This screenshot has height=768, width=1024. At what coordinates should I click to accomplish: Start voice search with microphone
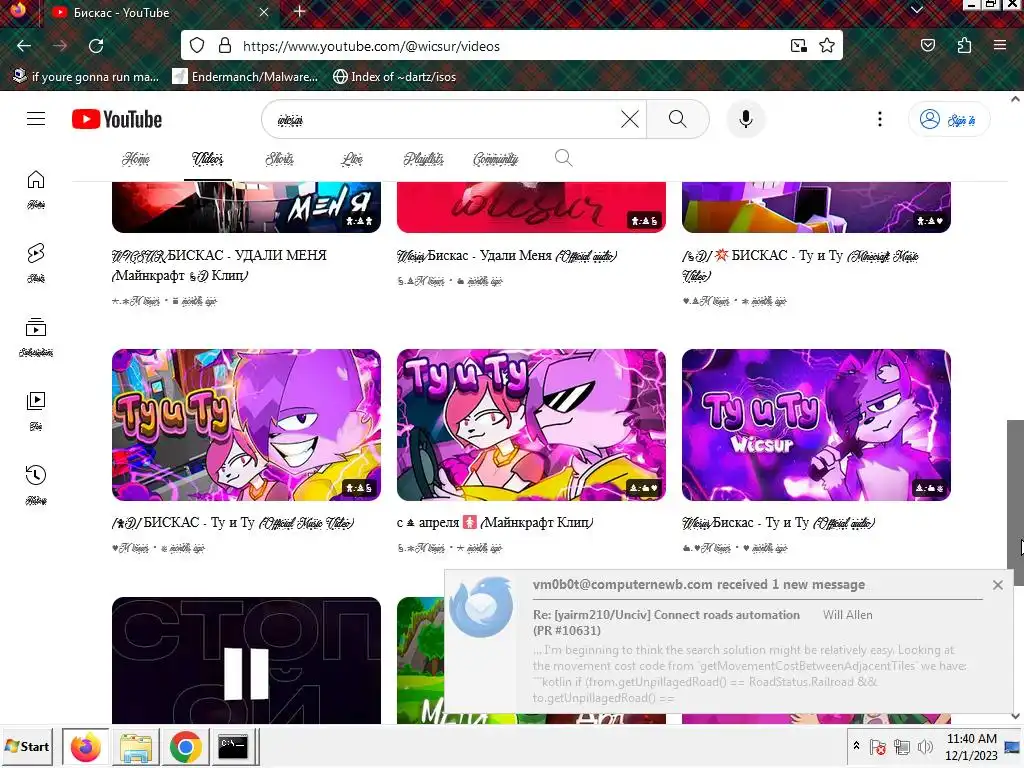coord(746,120)
